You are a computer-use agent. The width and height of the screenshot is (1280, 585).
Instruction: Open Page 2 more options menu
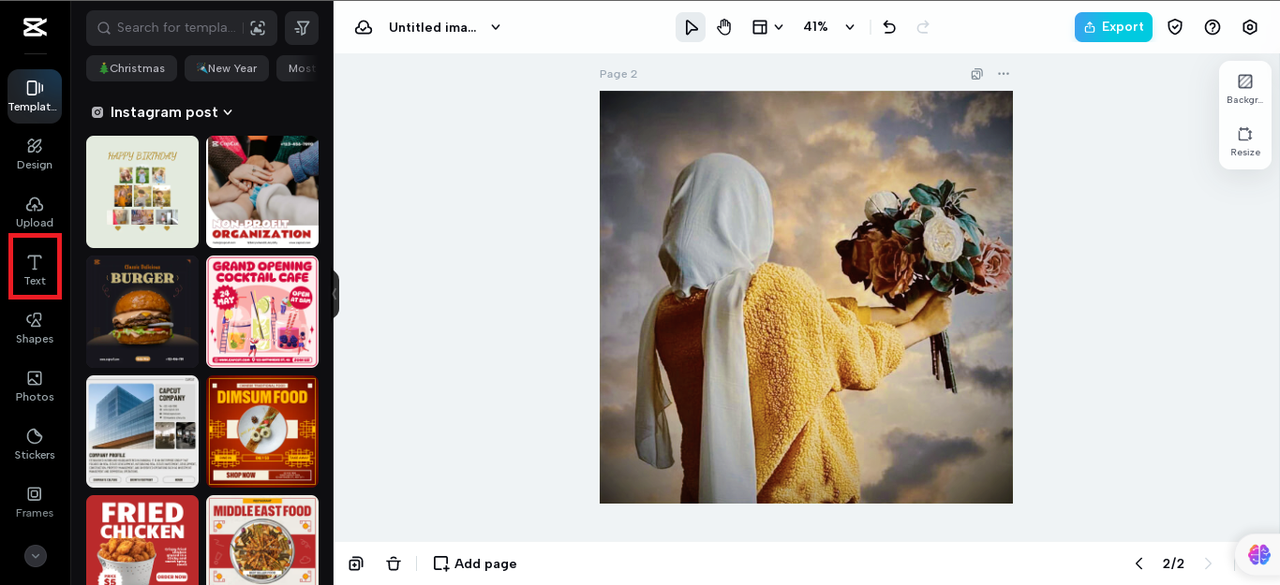click(1003, 74)
